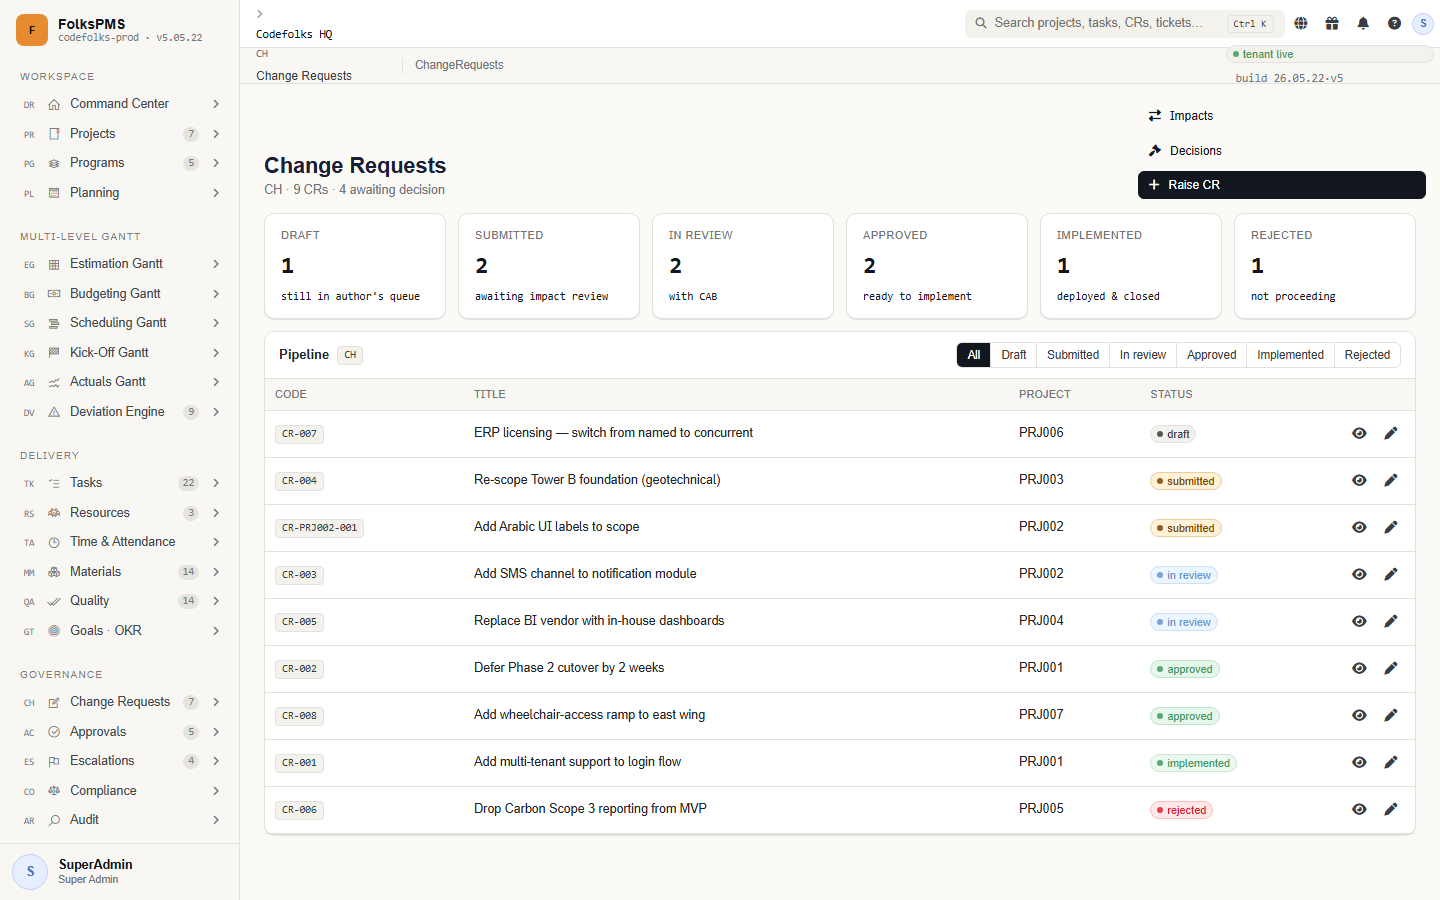Expand Planning chevron in sidebar
Image resolution: width=1440 pixels, height=900 pixels.
pos(216,193)
